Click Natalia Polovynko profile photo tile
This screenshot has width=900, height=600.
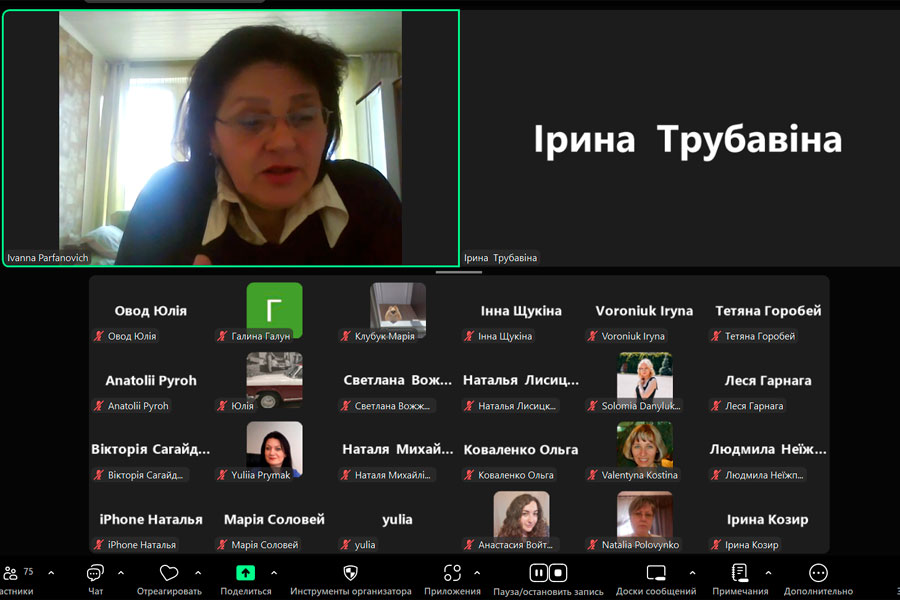tap(645, 518)
